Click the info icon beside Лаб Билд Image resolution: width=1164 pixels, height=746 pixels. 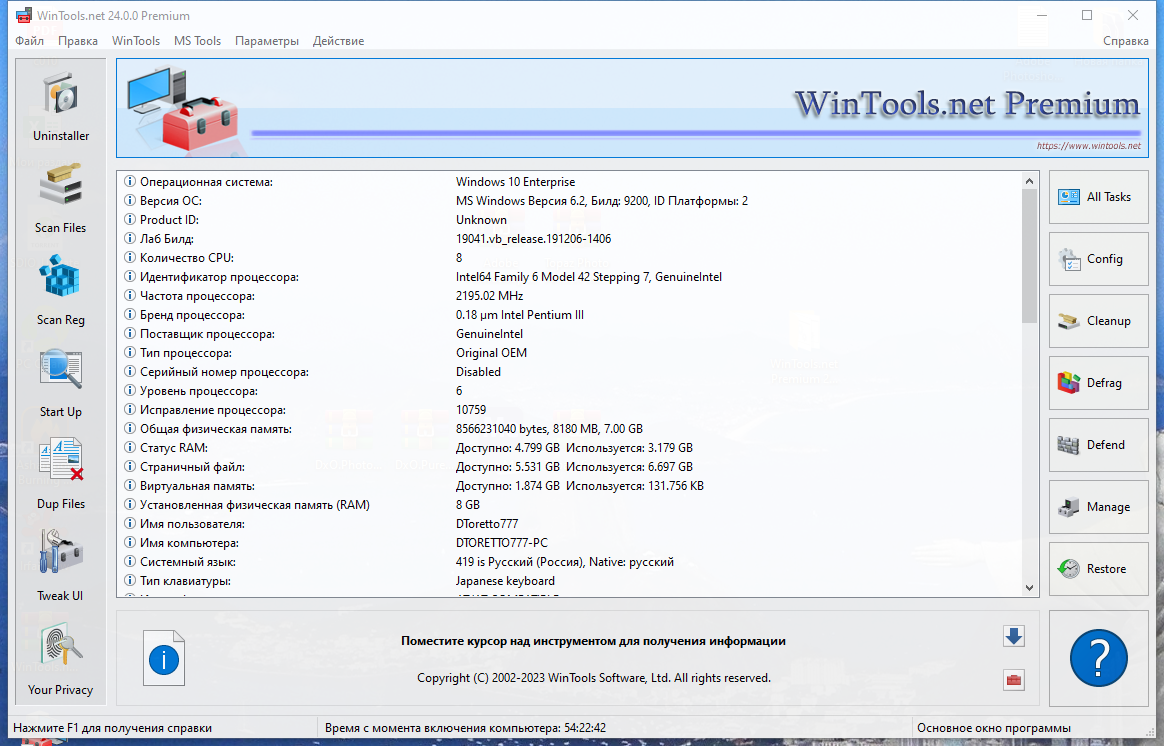[x=130, y=239]
